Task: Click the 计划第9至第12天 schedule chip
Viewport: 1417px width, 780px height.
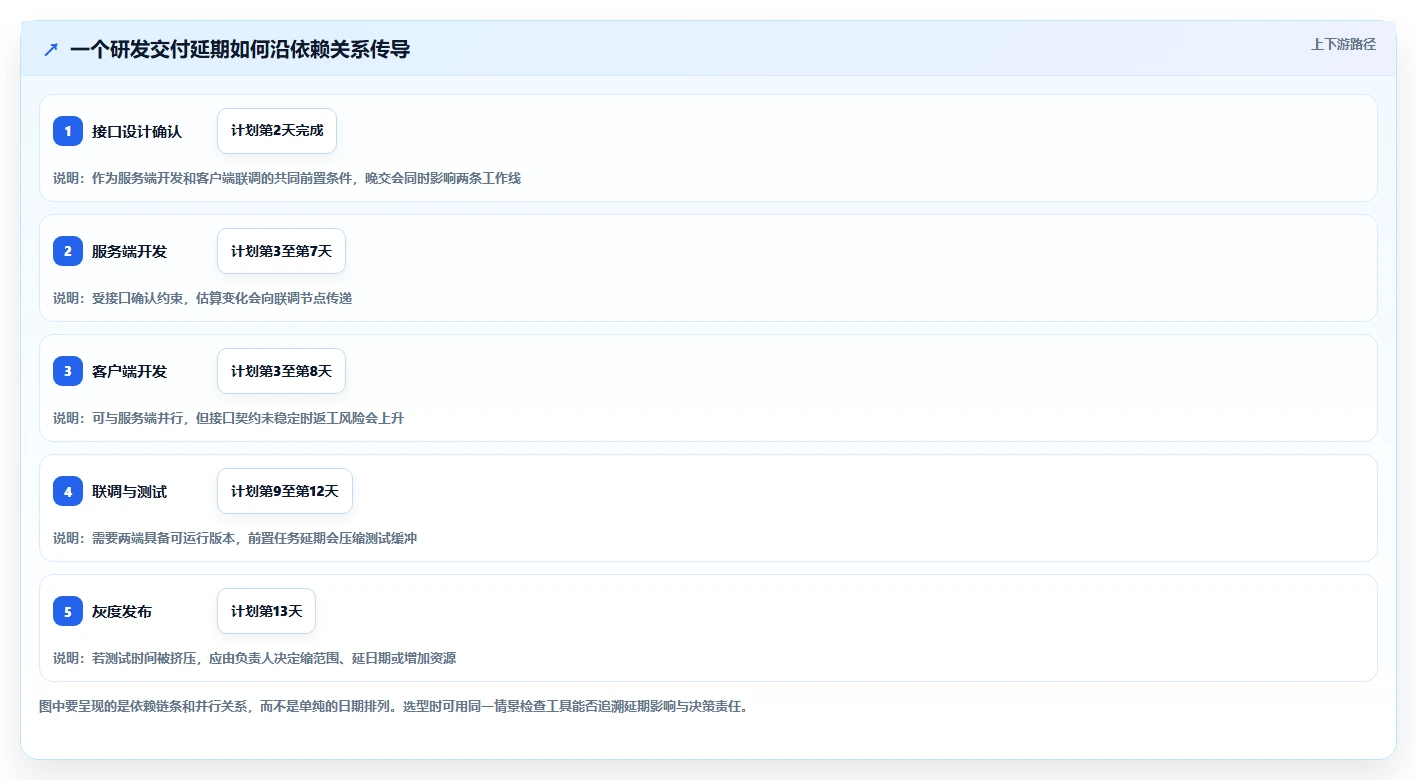Action: point(285,491)
